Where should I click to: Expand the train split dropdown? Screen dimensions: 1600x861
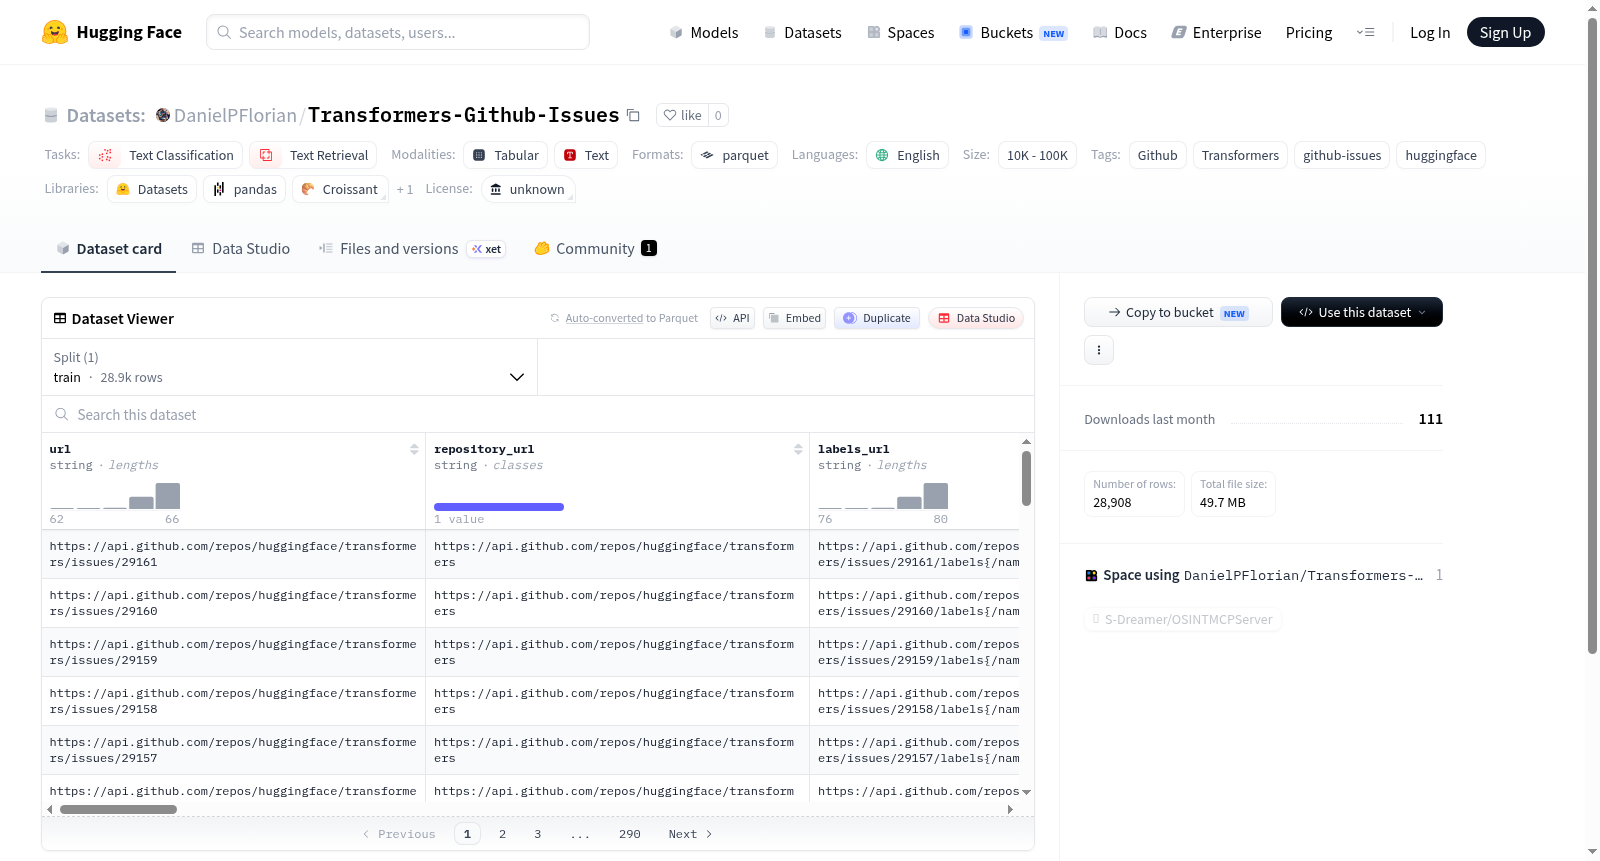[x=290, y=368]
